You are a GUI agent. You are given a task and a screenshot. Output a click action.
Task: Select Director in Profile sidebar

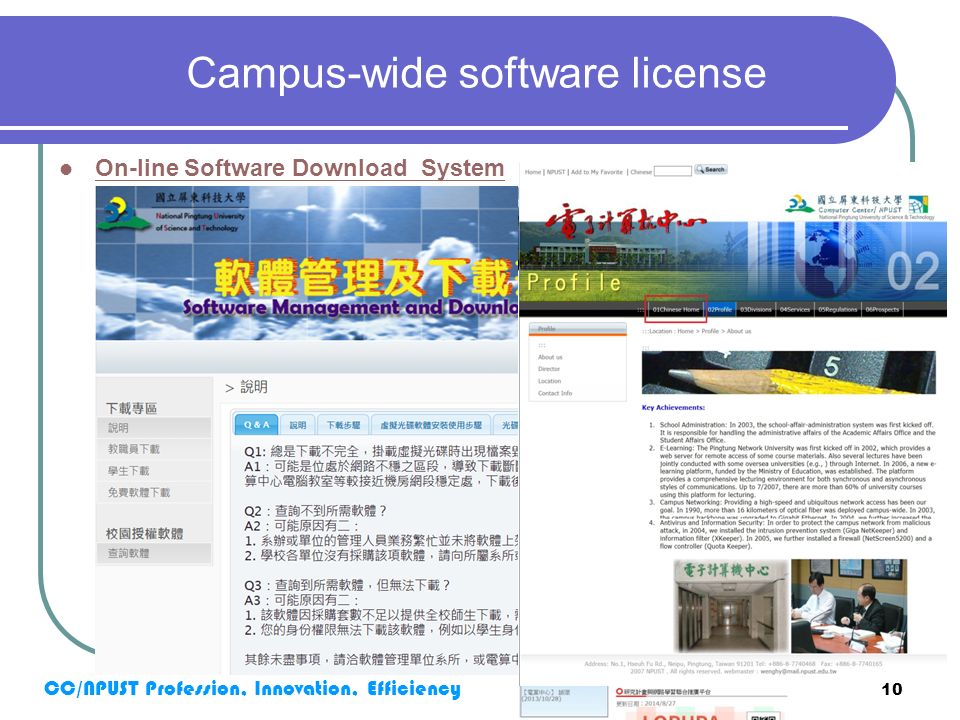coord(549,369)
